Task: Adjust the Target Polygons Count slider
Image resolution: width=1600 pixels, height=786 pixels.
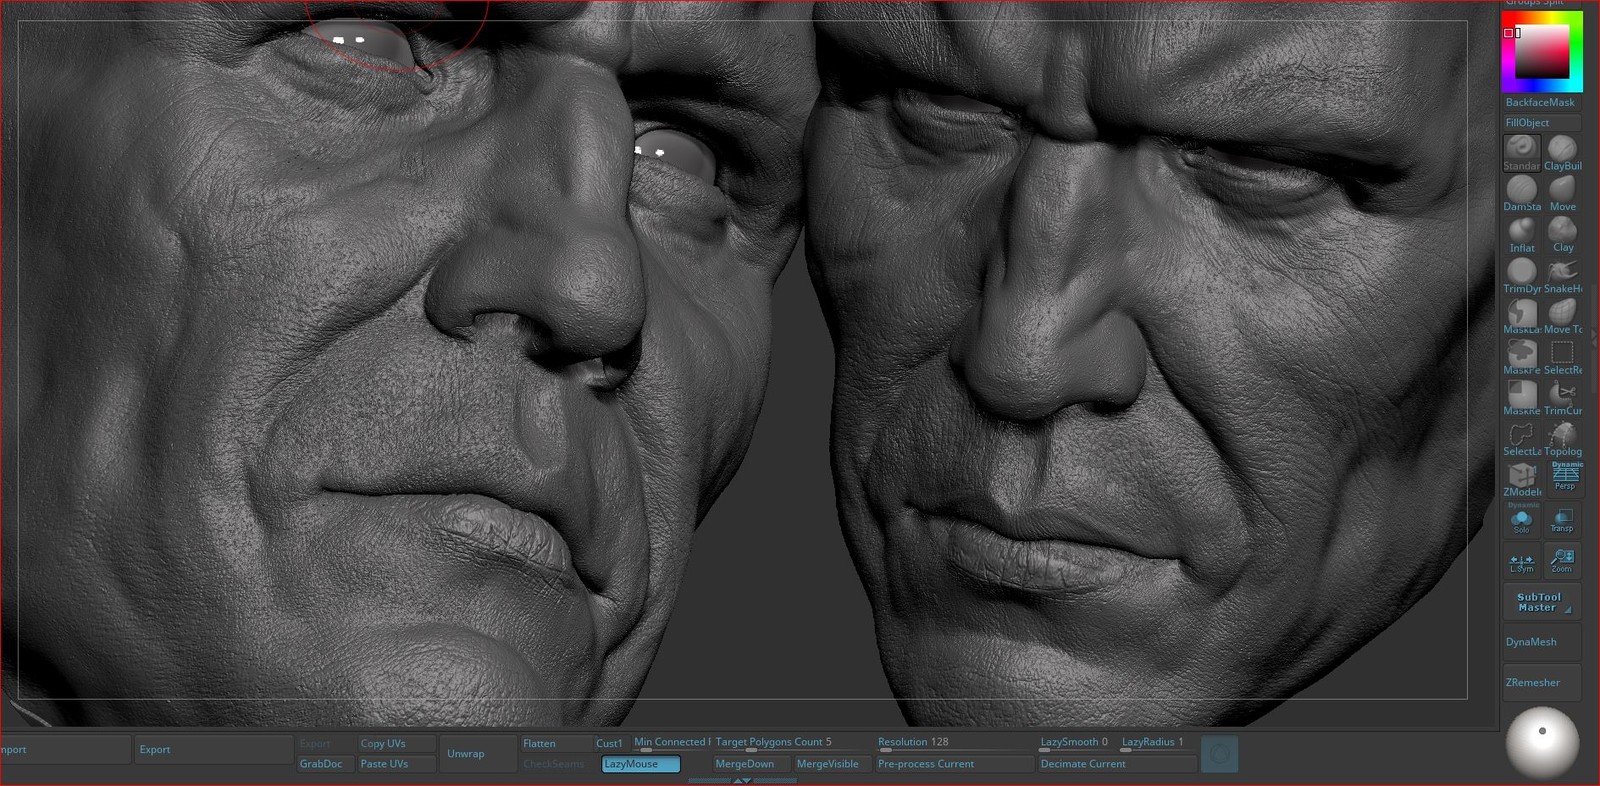Action: (x=791, y=743)
